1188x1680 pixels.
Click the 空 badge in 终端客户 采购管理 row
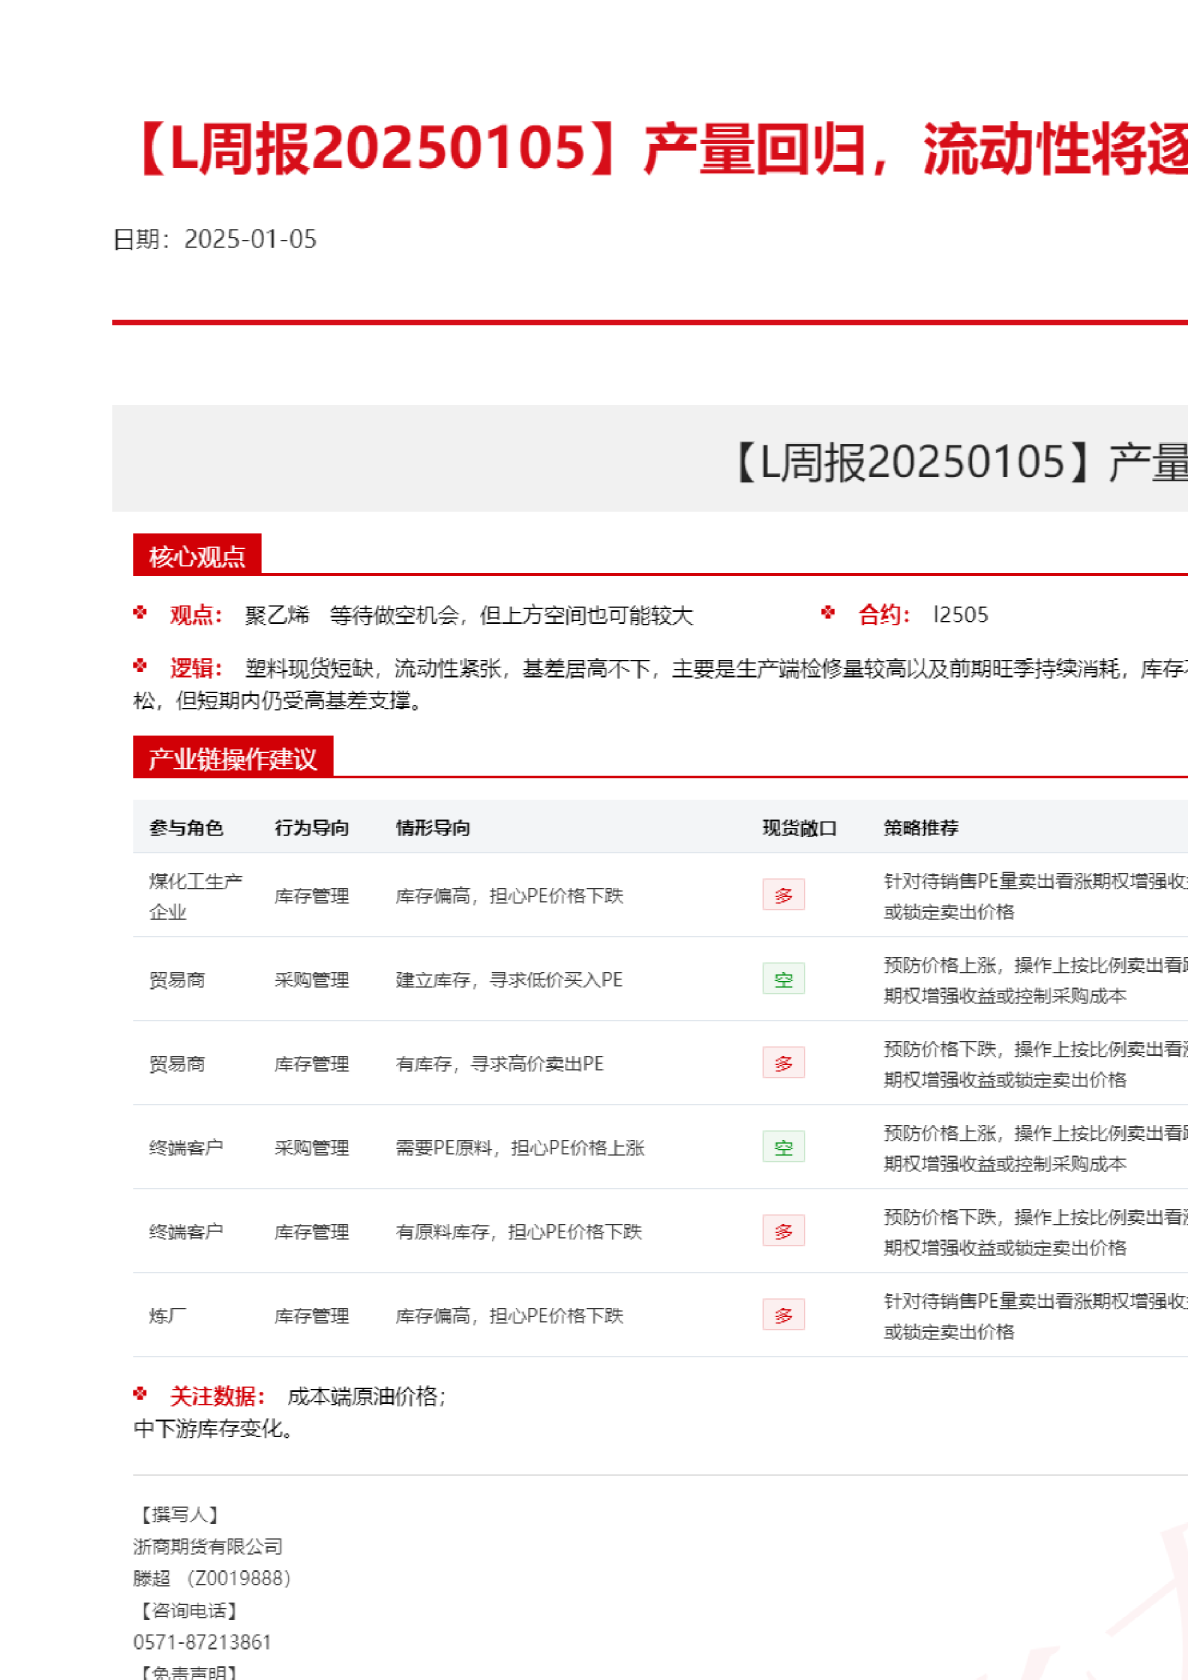tap(783, 1147)
